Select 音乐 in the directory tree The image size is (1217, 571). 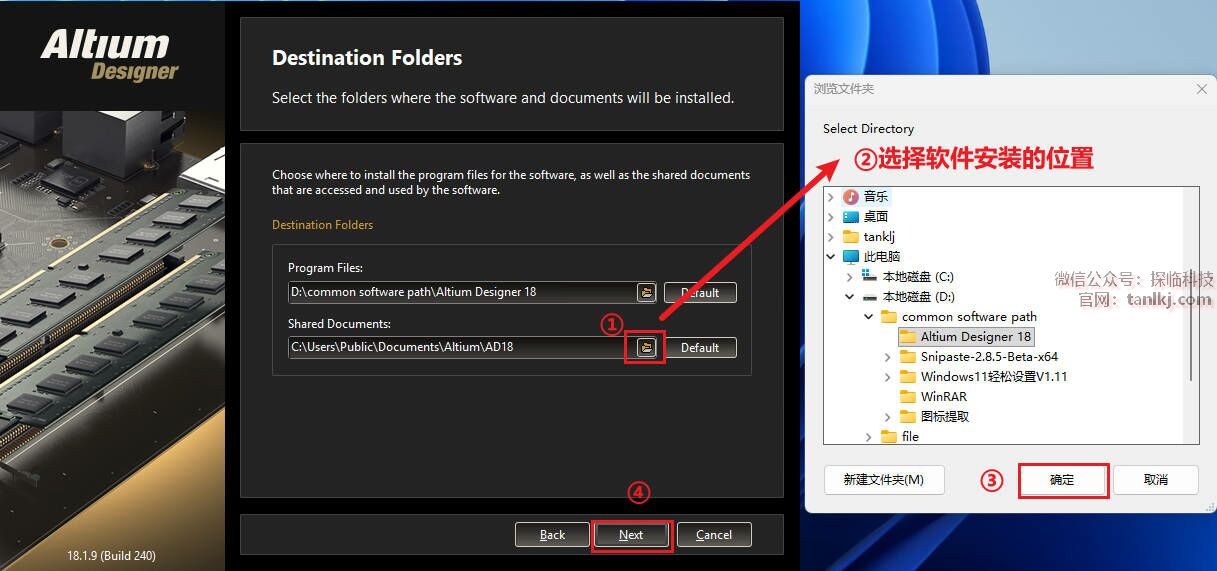(876, 197)
